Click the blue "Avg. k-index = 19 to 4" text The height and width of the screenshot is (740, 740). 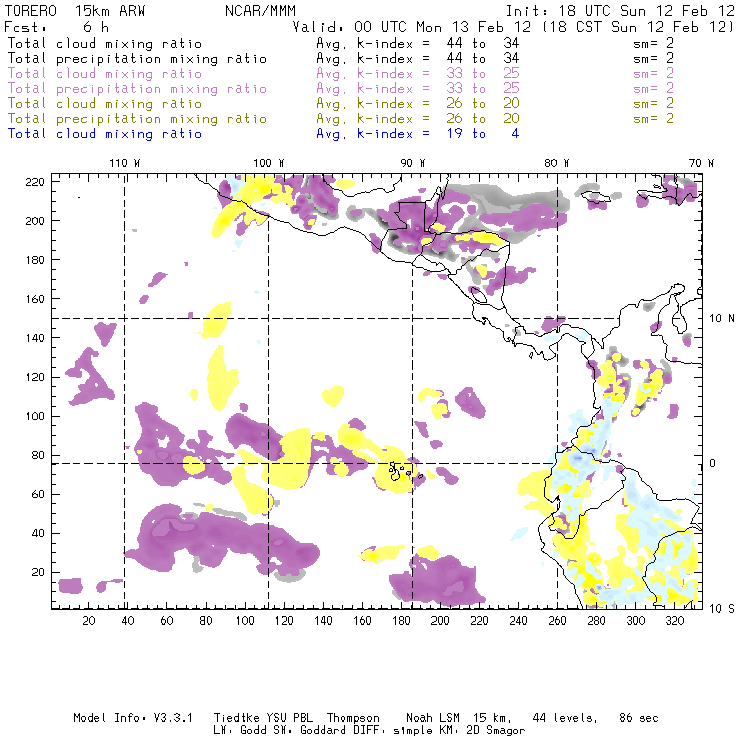pyautogui.click(x=418, y=134)
